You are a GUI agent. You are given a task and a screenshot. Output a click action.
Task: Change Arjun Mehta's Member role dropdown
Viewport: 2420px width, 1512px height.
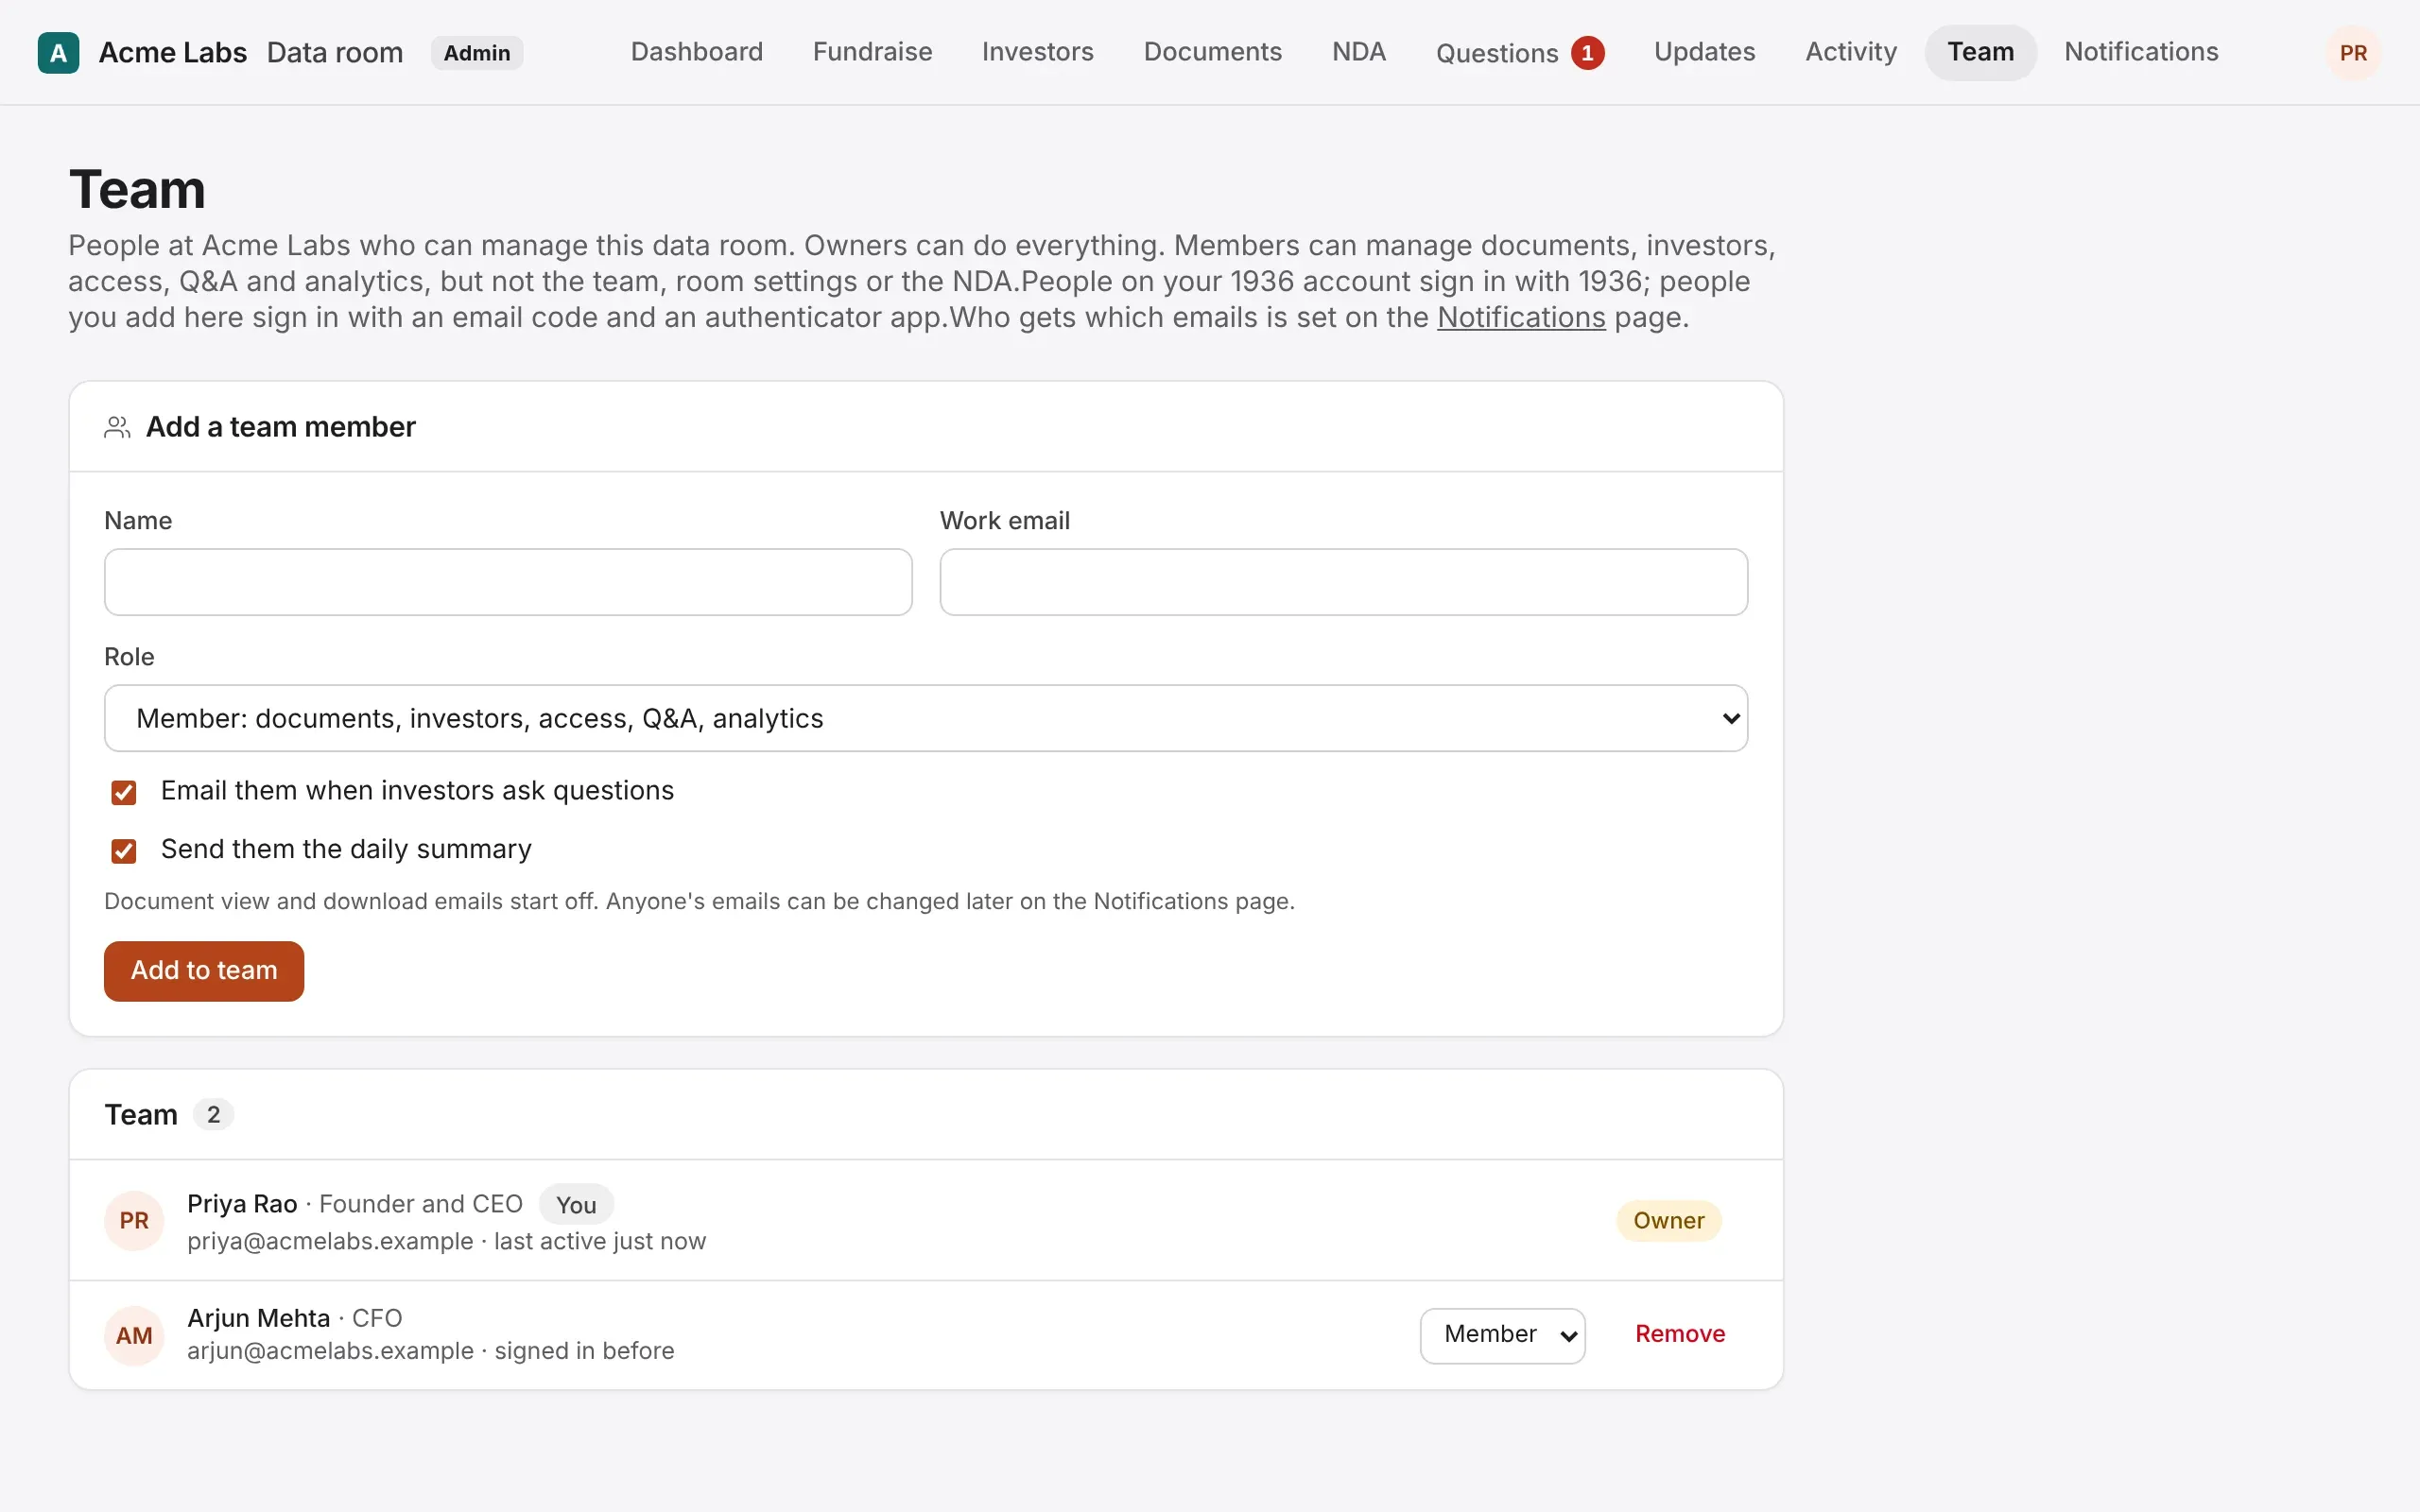[1502, 1335]
